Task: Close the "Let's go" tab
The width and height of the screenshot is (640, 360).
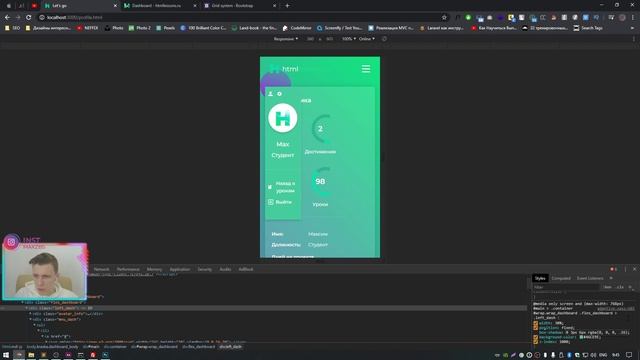Action: 115,6
